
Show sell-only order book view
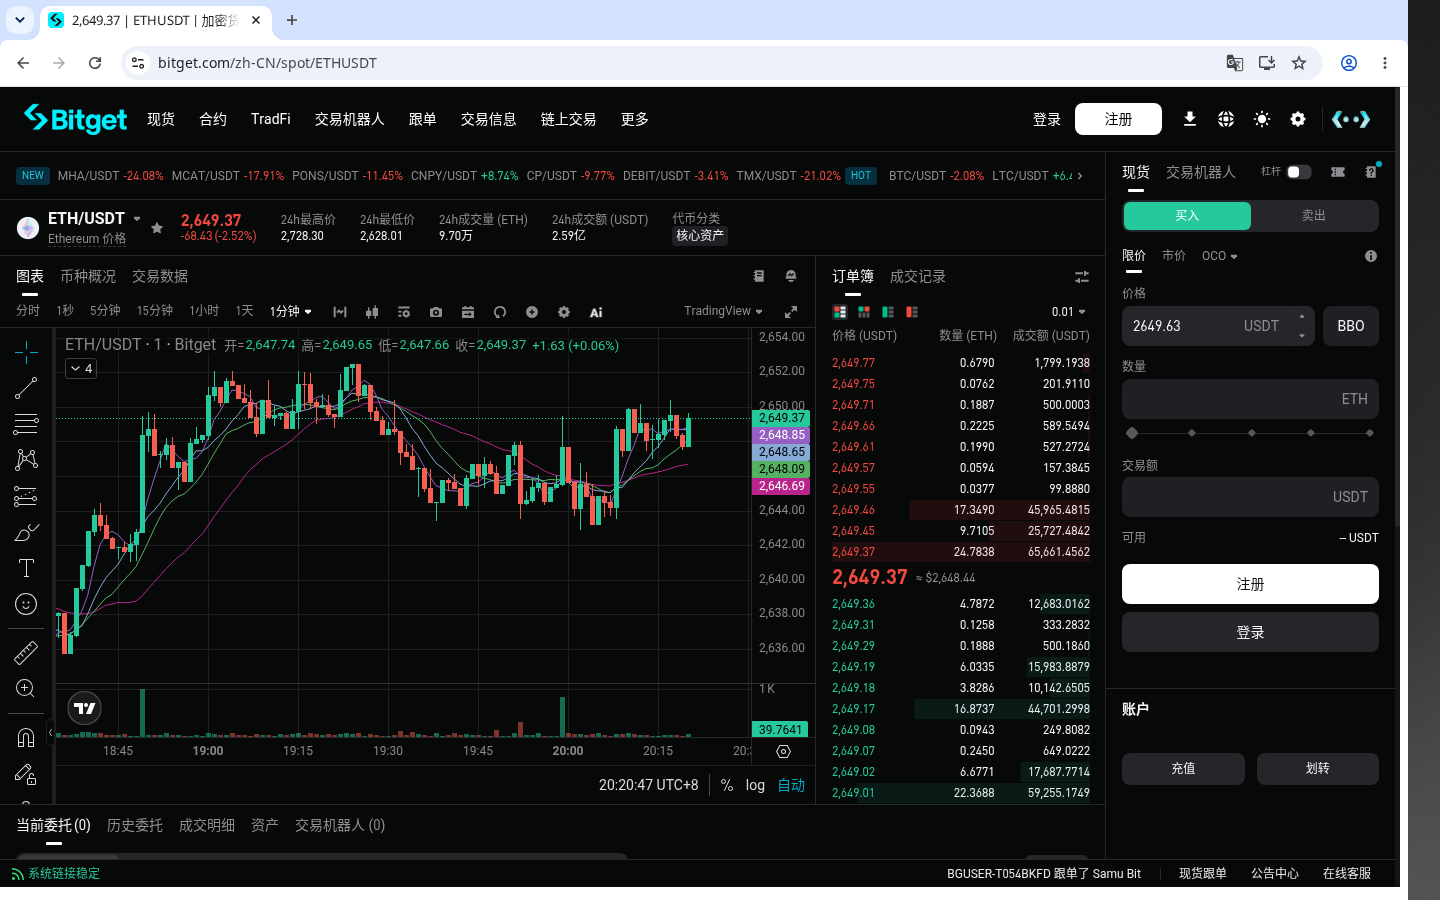[912, 312]
